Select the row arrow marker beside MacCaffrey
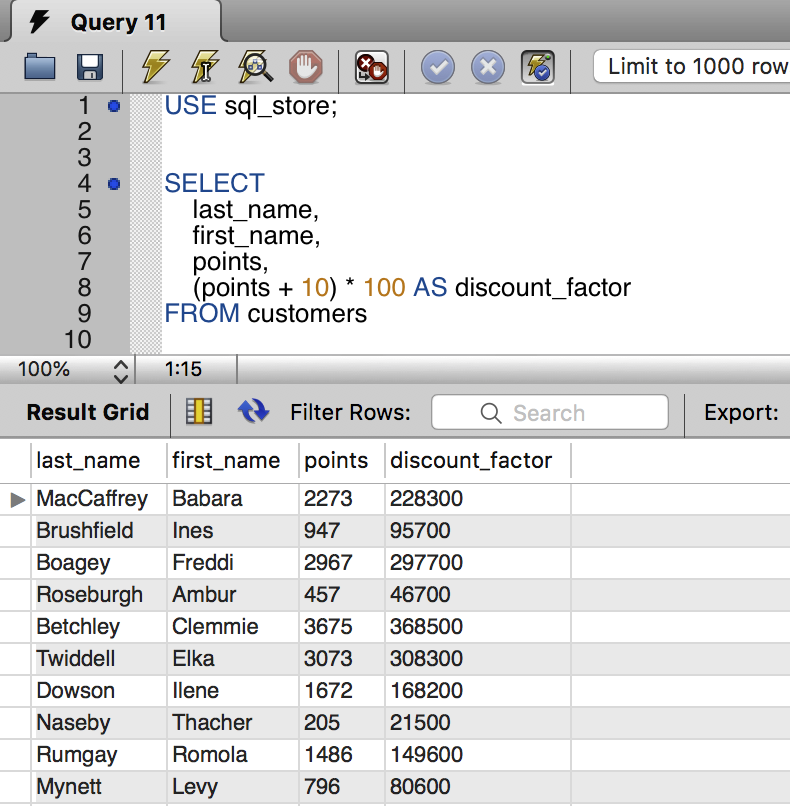790x806 pixels. tap(17, 499)
